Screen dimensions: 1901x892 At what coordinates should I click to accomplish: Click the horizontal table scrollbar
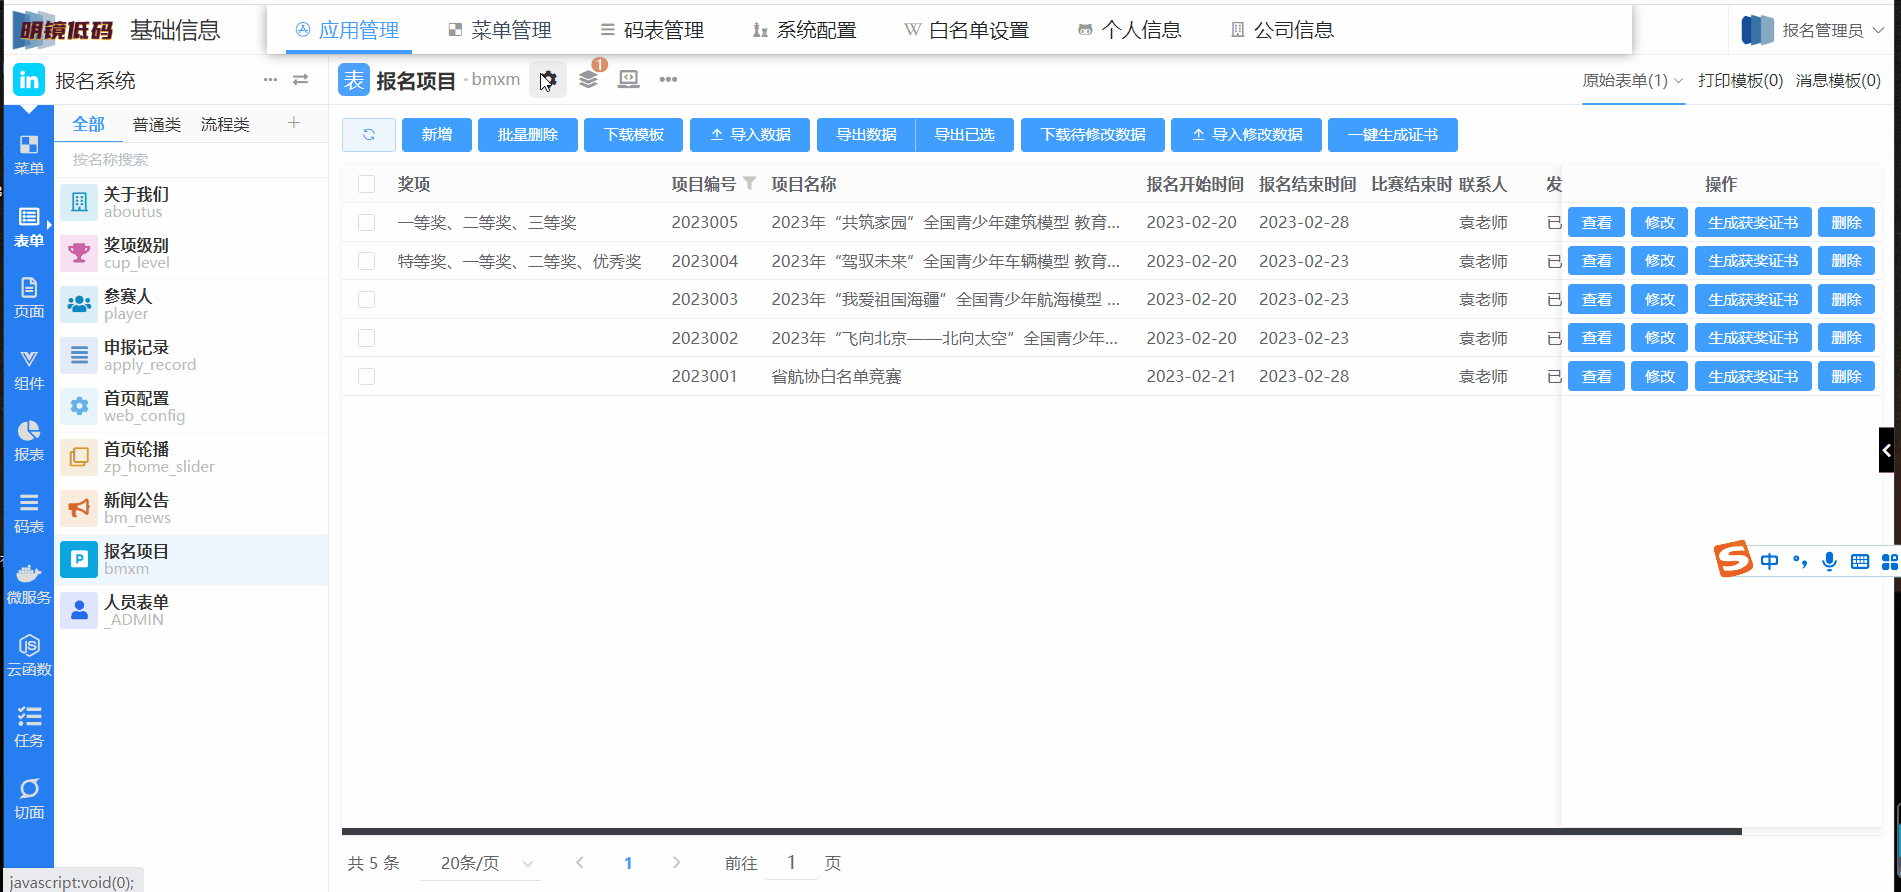pos(1041,831)
